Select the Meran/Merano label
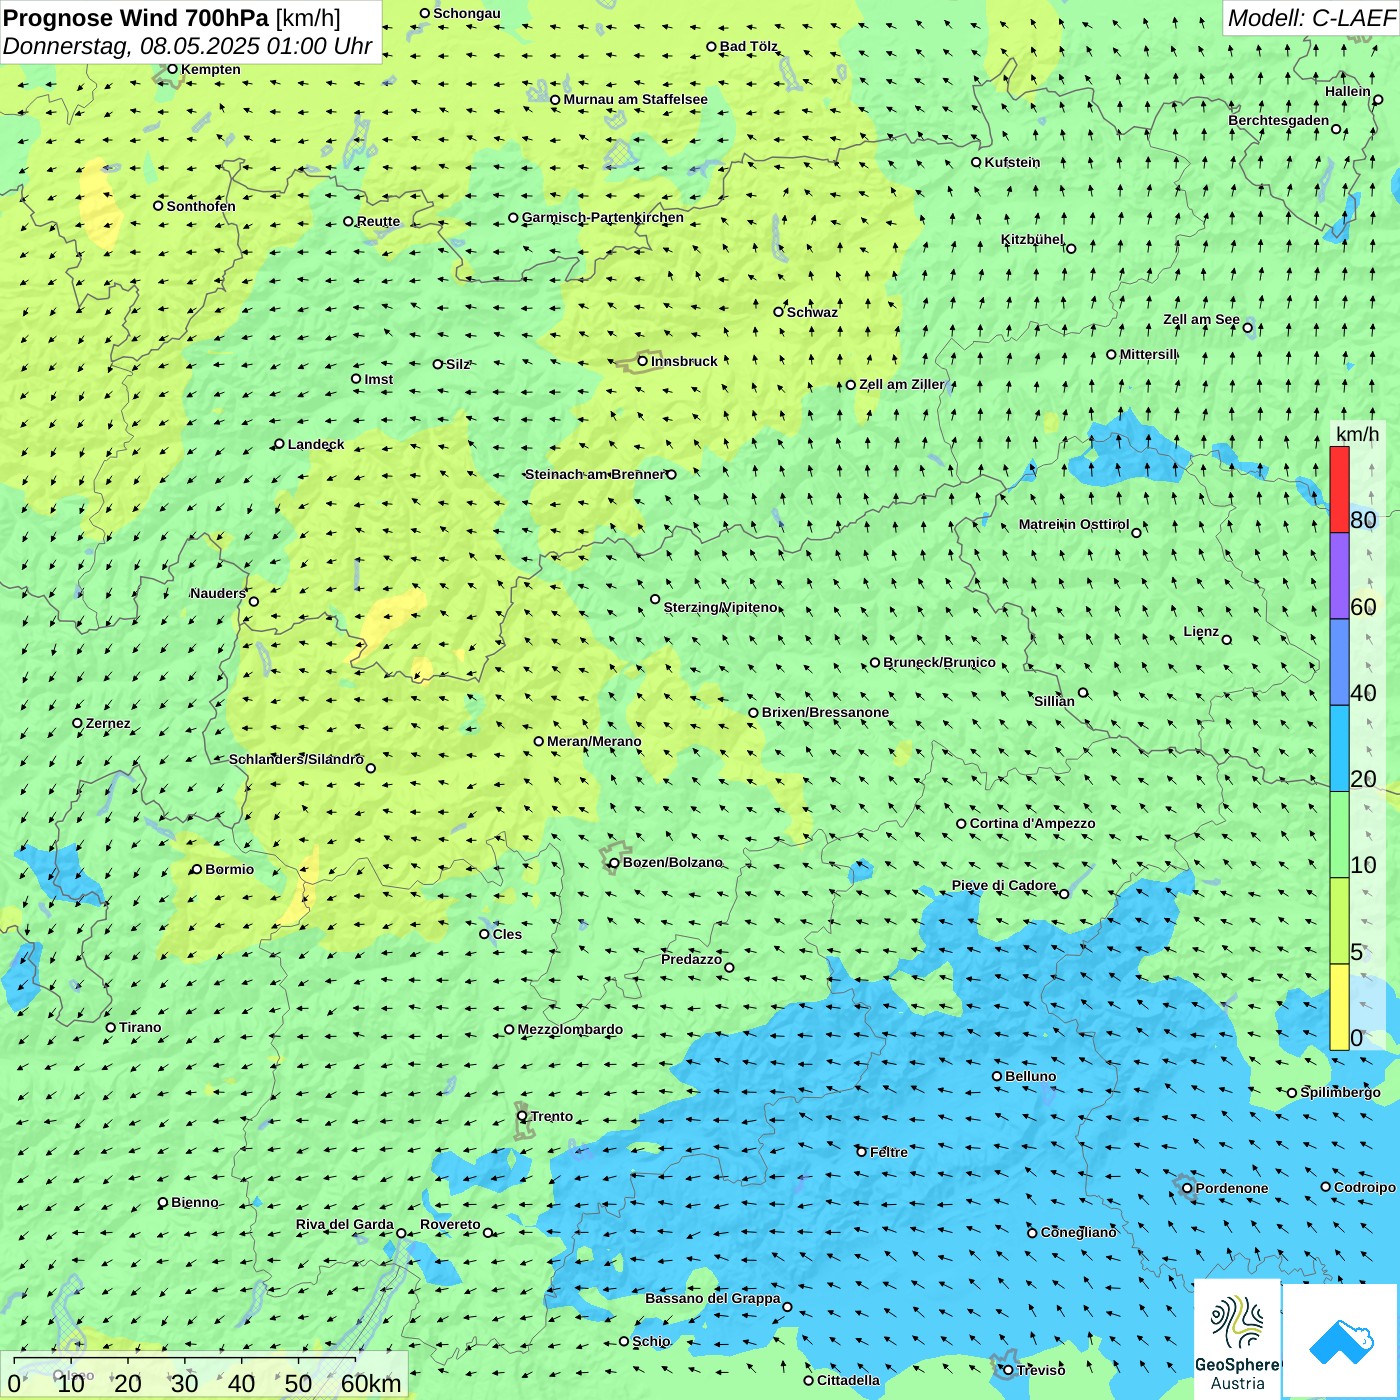Screen dimensions: 1400x1400 (x=594, y=741)
